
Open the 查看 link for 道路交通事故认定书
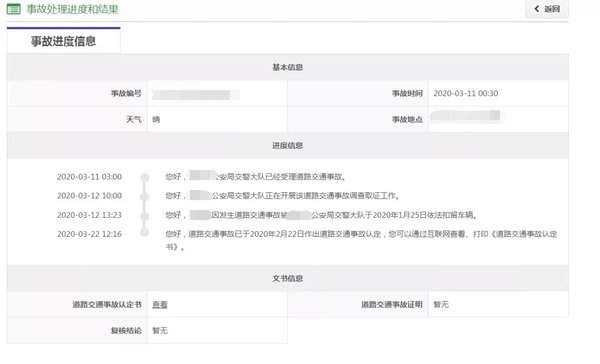point(160,305)
